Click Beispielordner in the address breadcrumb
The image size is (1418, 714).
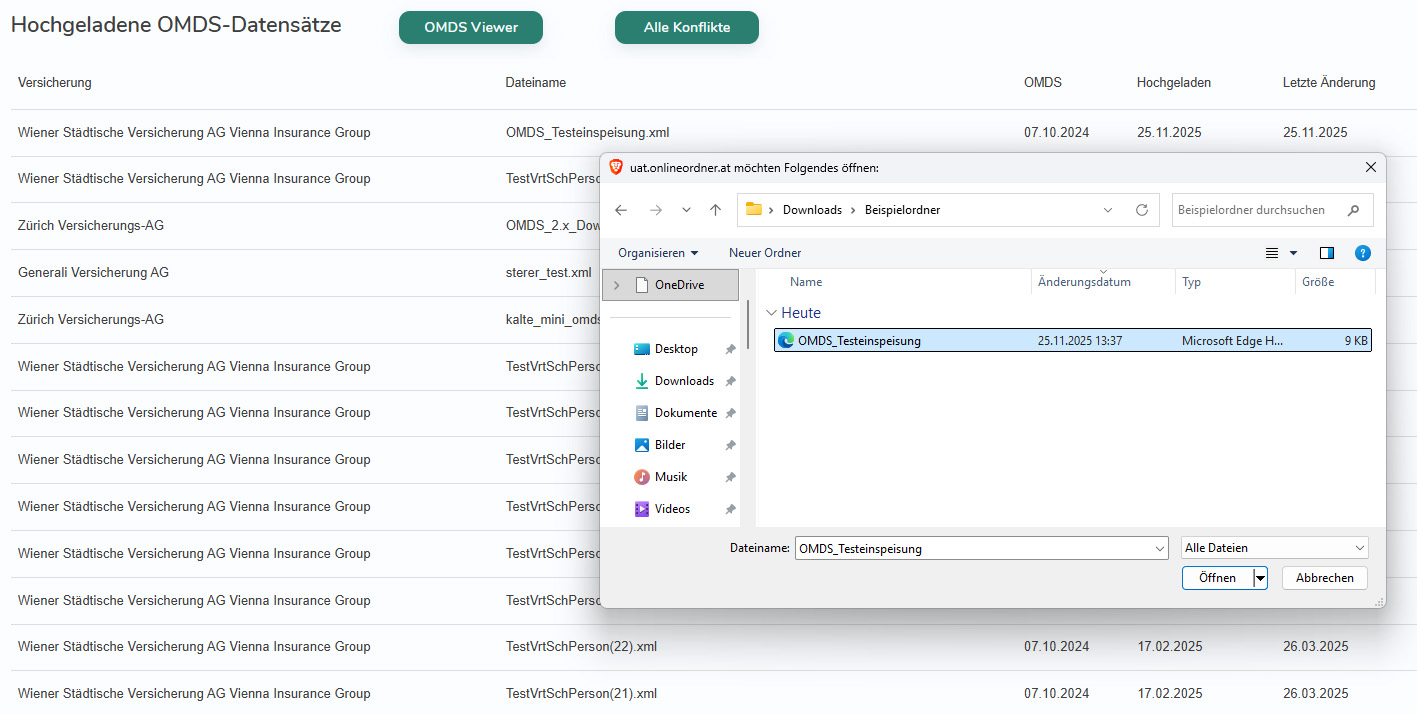point(902,210)
